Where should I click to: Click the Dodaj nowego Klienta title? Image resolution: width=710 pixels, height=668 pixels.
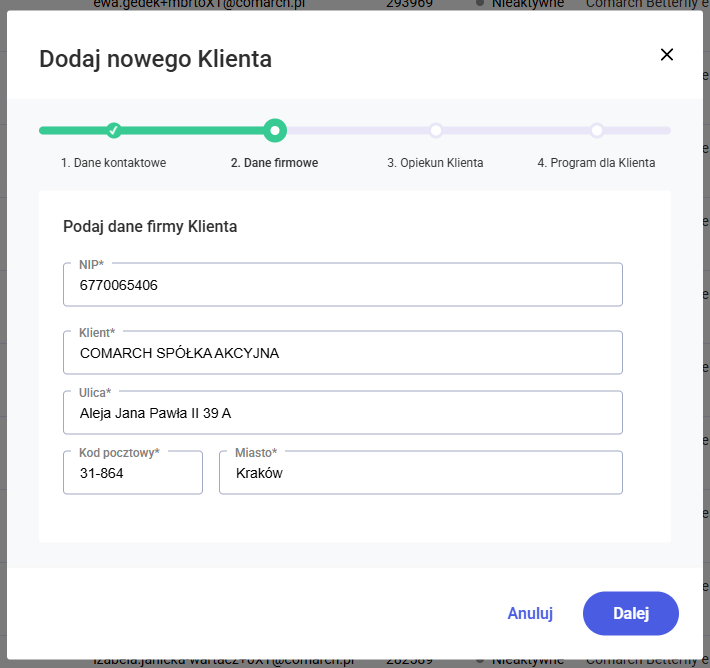point(155,59)
